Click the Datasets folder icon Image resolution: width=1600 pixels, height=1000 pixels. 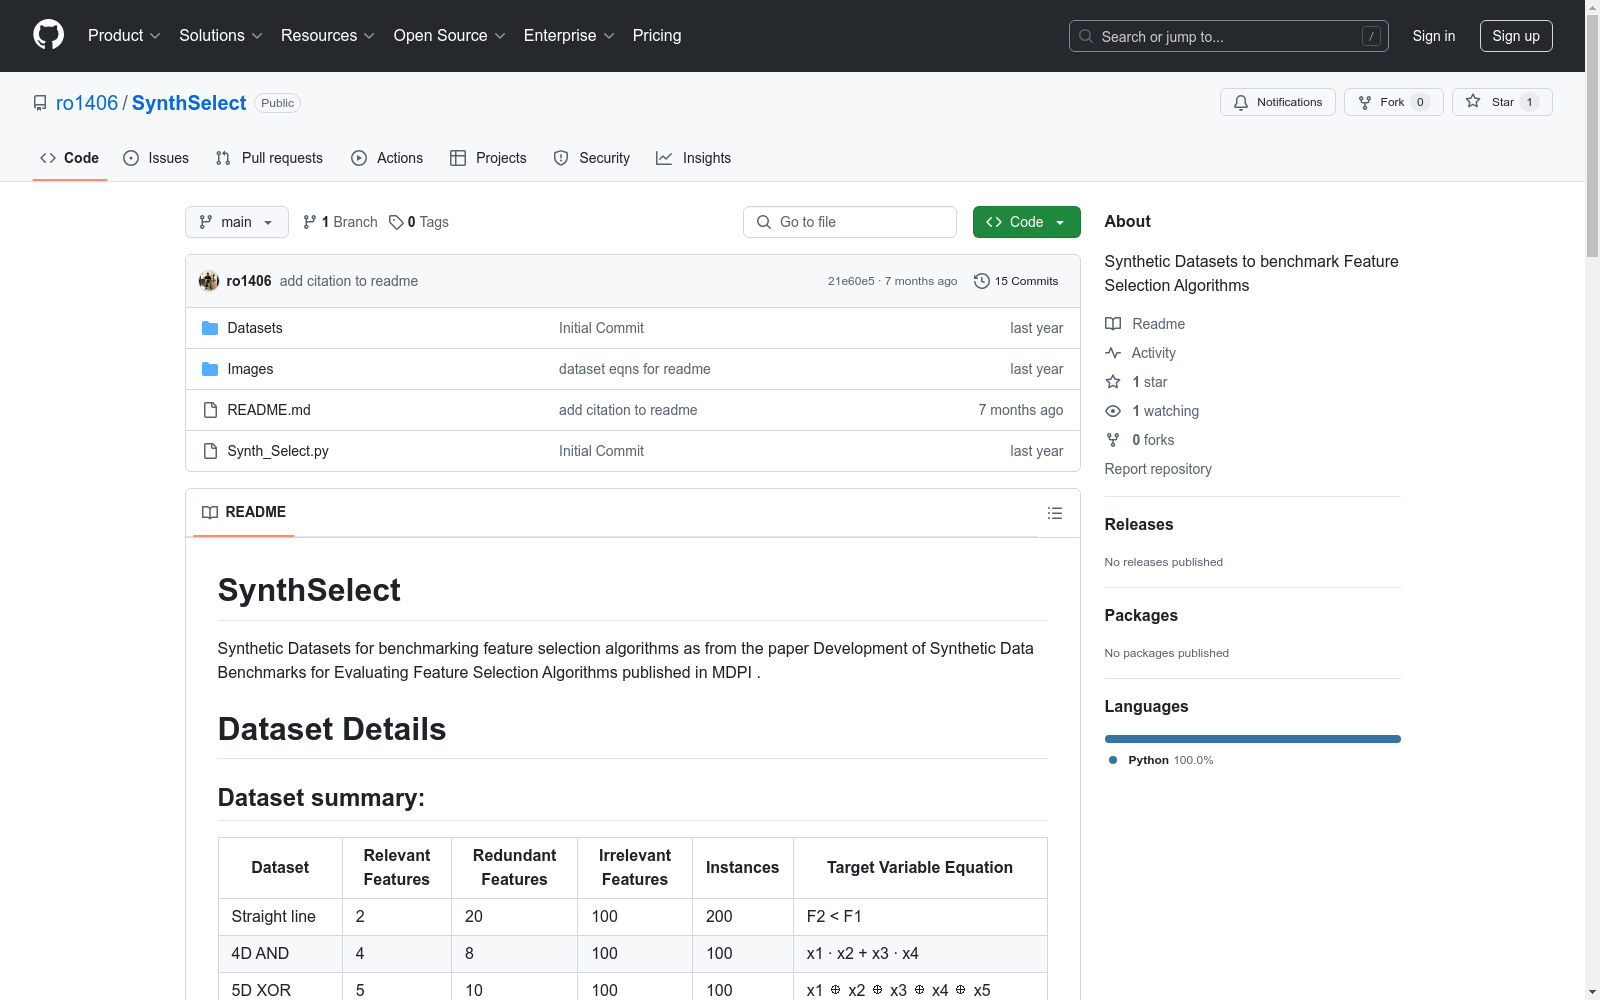210,328
